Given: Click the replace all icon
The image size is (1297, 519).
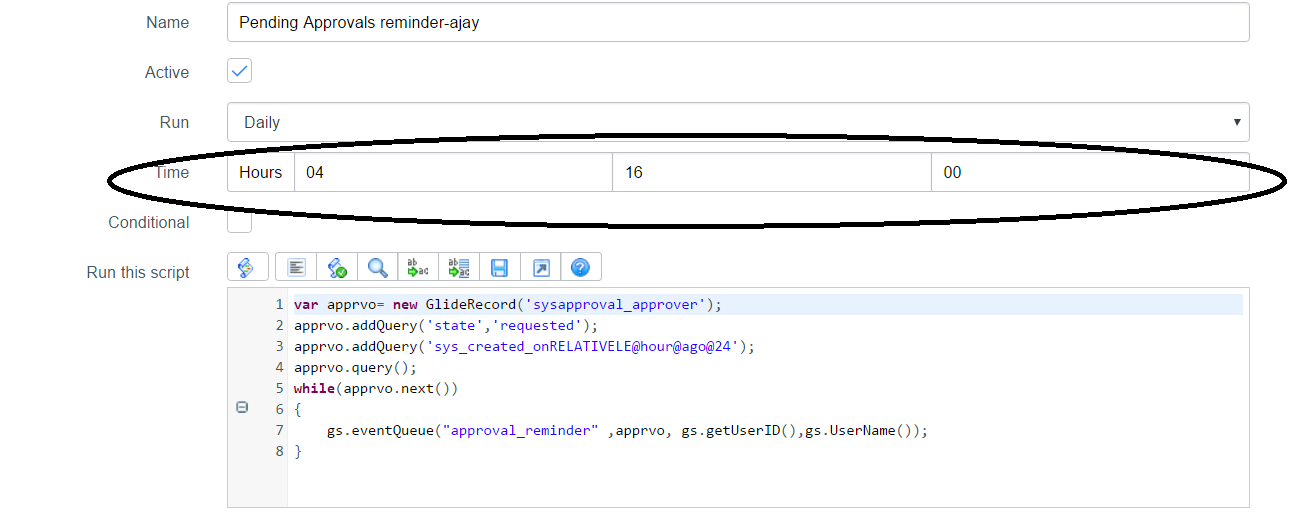Looking at the screenshot, I should (x=459, y=267).
